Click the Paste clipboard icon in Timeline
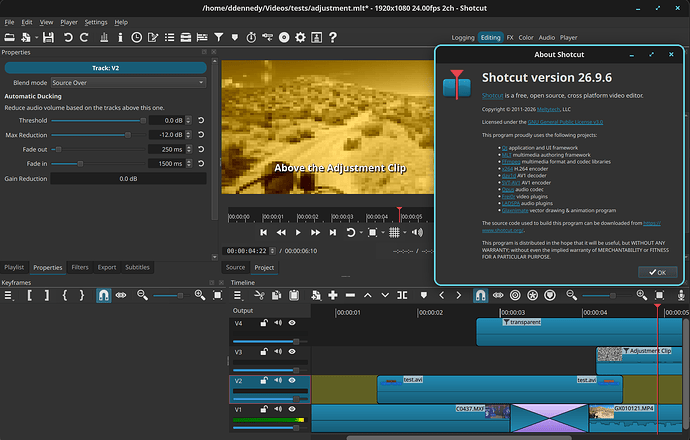The height and width of the screenshot is (440, 690). tap(294, 295)
